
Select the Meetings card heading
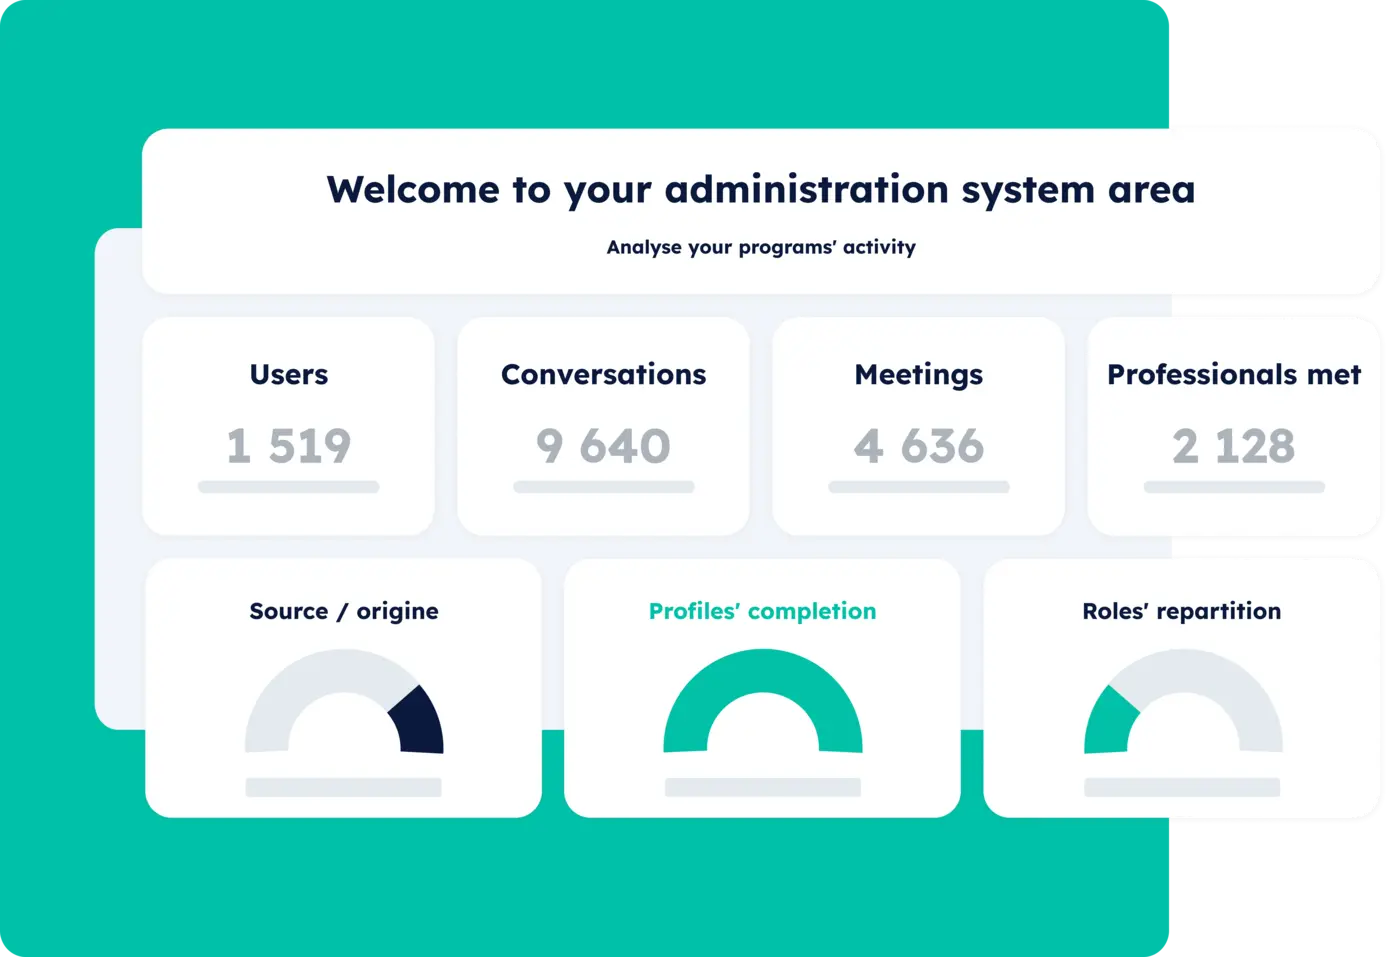[918, 374]
